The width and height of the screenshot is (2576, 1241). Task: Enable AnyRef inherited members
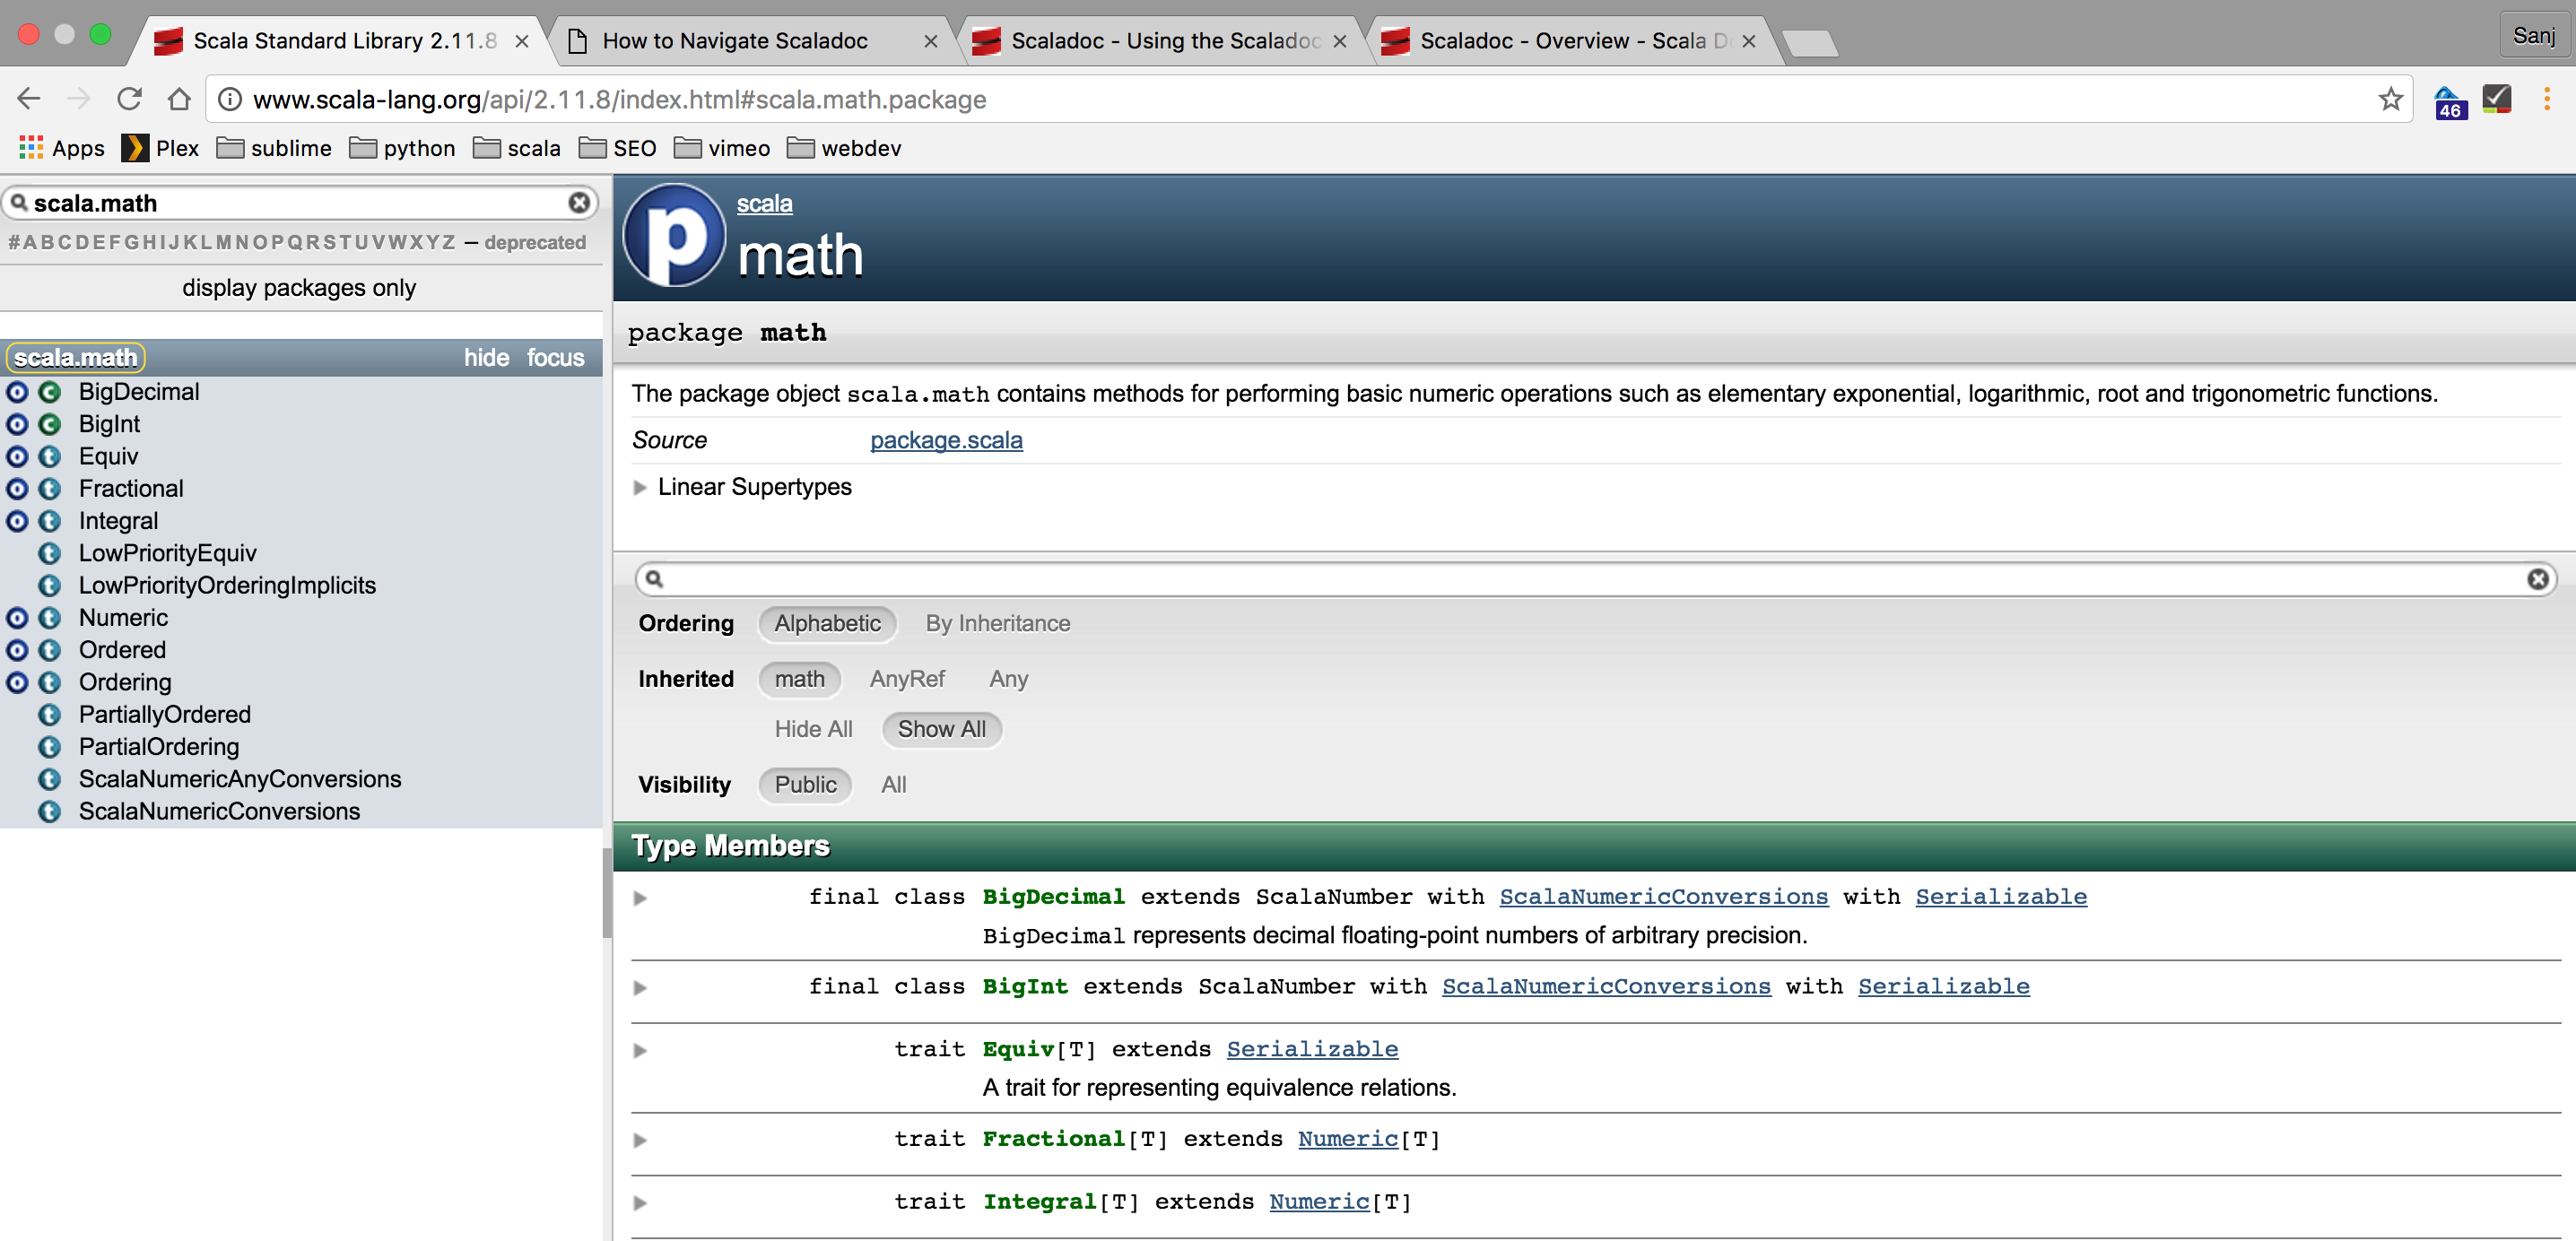(906, 679)
